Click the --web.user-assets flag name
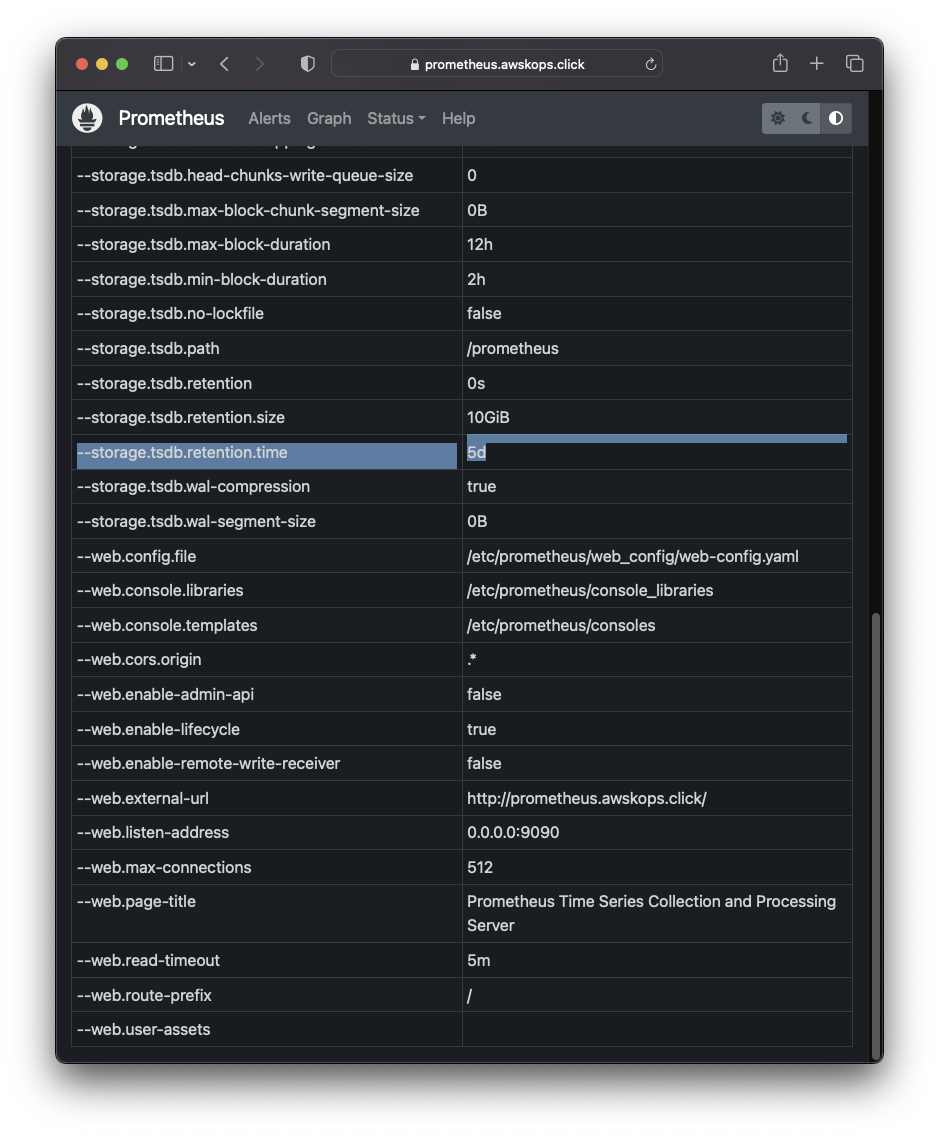 click(x=144, y=1030)
